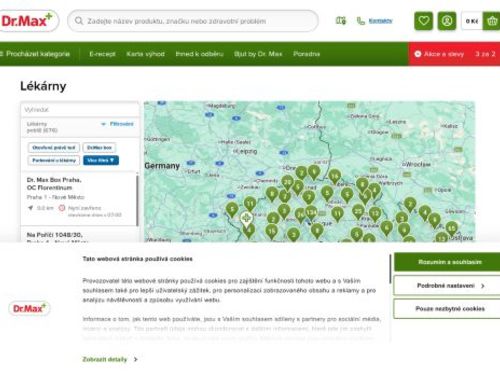Toggle the 'Otevřené právě teď' filter chip
Viewport: 500px width, 375px height.
[x=54, y=147]
